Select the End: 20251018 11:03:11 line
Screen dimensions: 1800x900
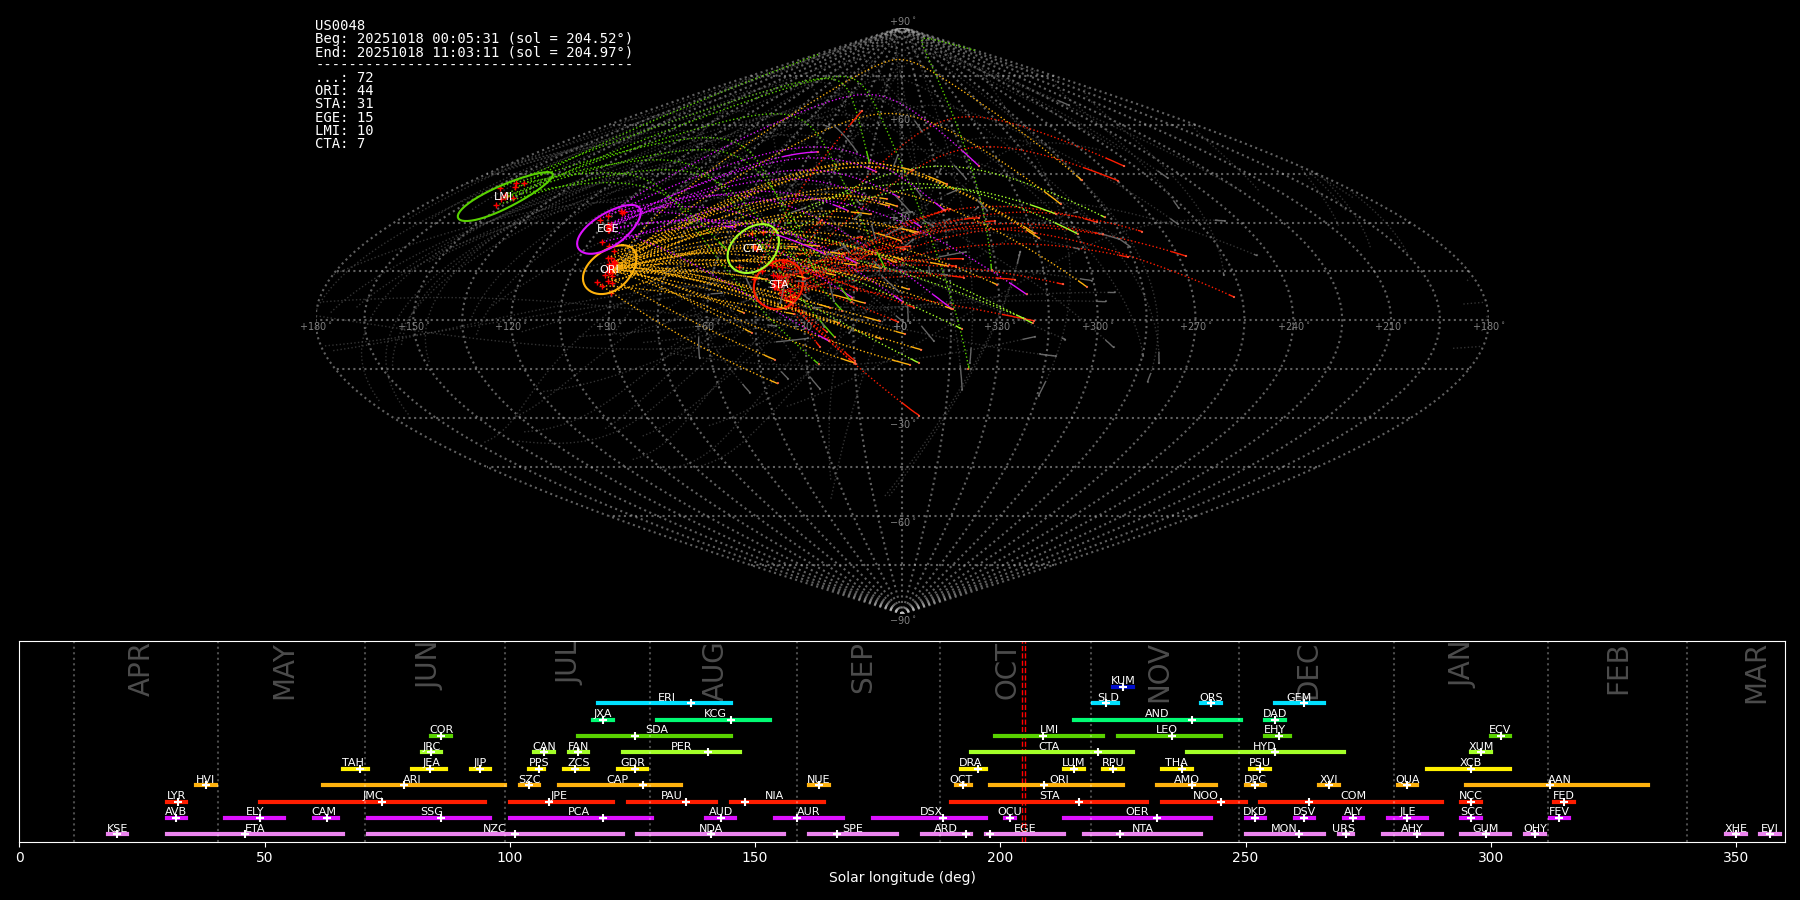pyautogui.click(x=474, y=52)
